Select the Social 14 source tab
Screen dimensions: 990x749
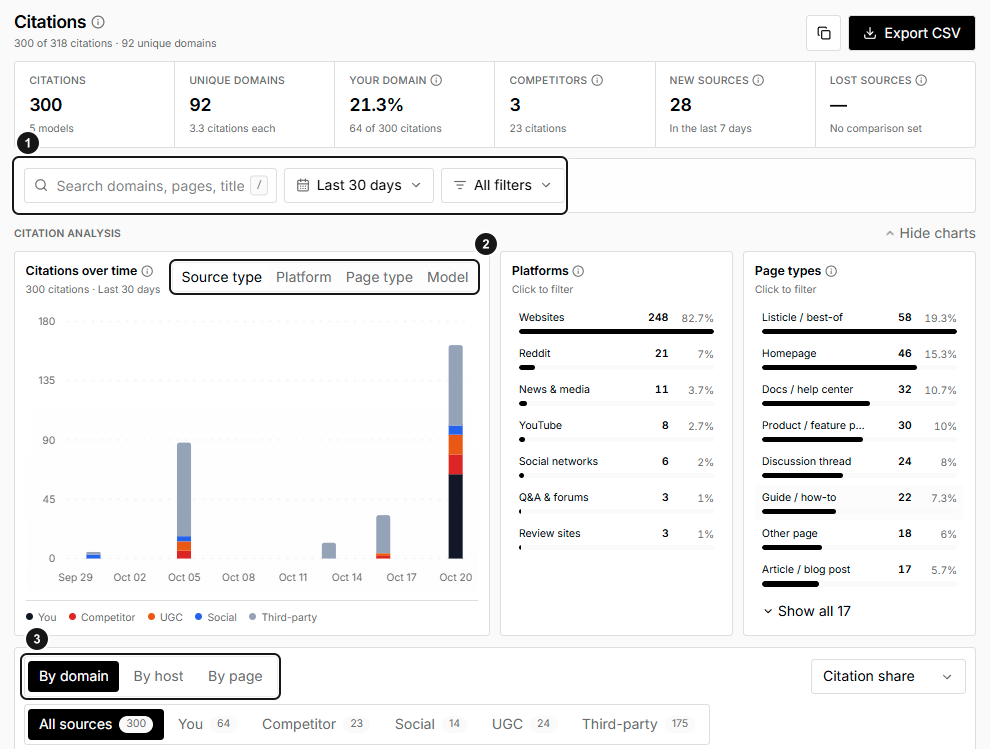[429, 724]
